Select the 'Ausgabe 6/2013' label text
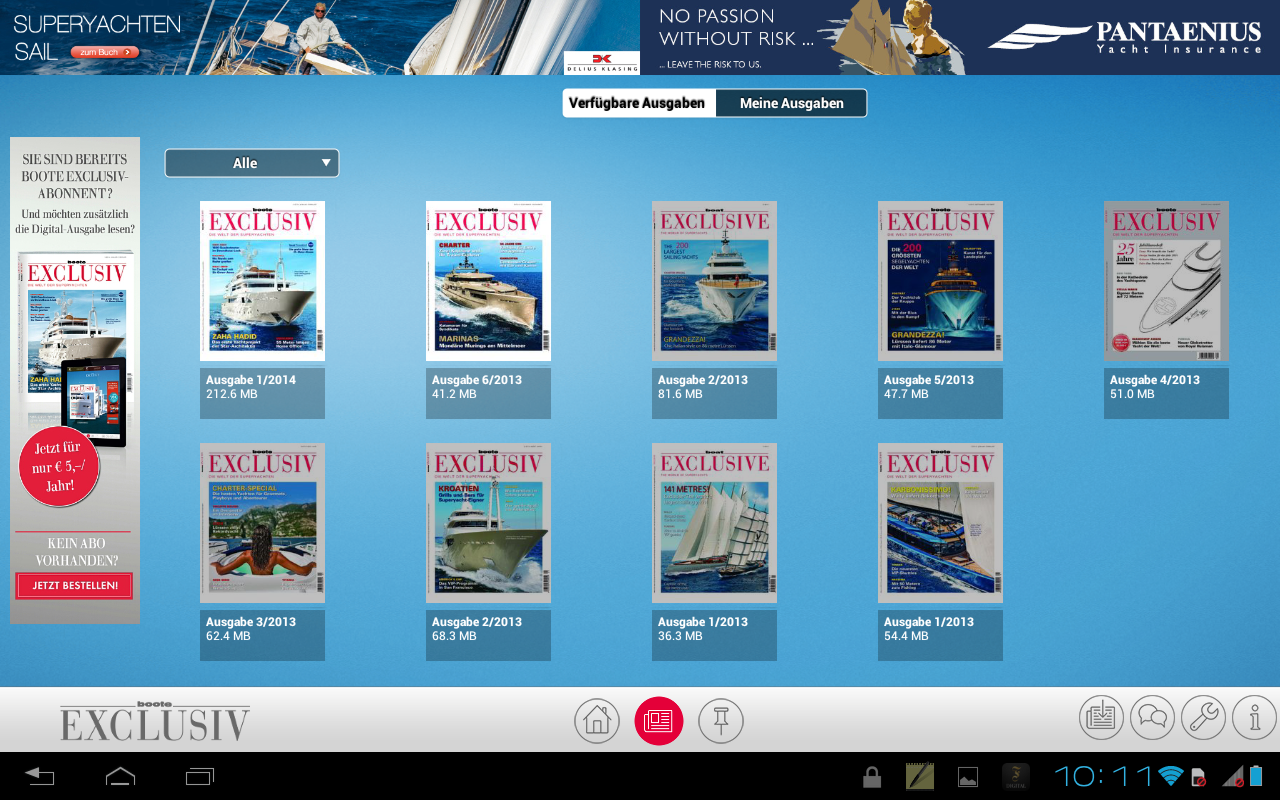This screenshot has width=1280, height=800. tap(477, 380)
